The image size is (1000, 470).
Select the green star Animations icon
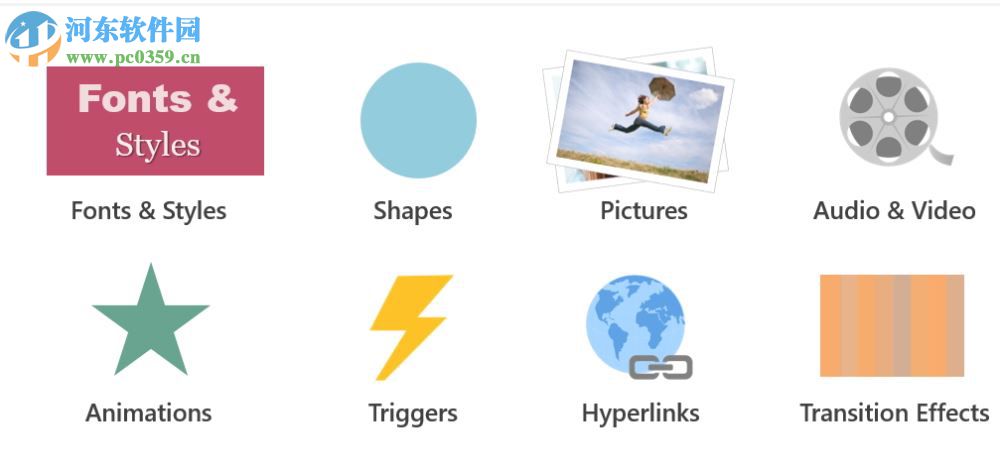[x=151, y=320]
